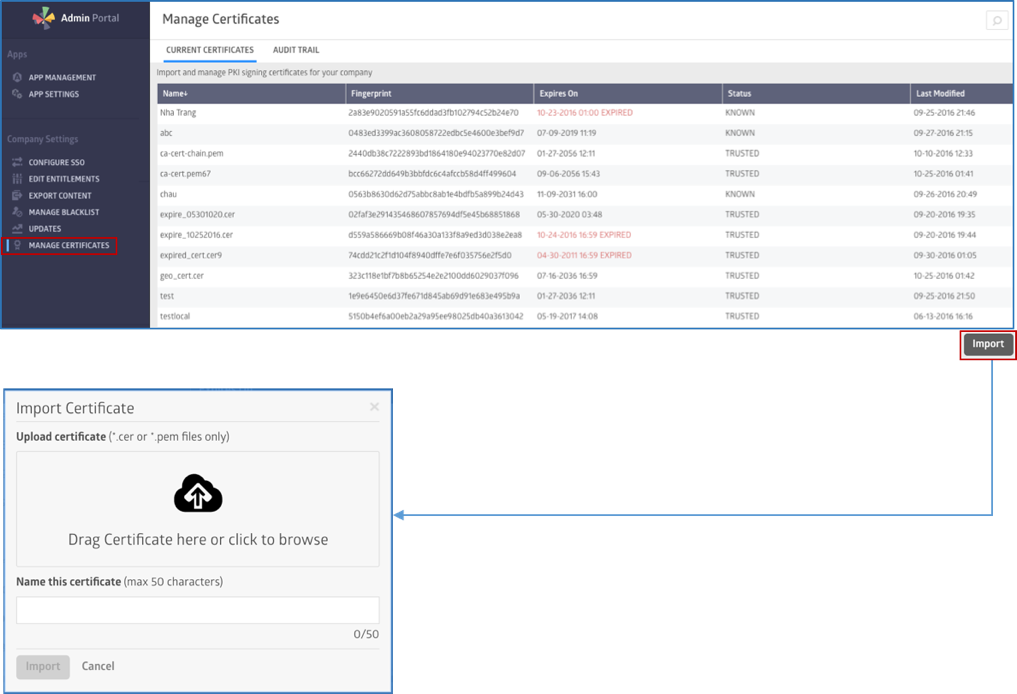
Task: Open search using the magnifier icon
Action: pos(996,20)
